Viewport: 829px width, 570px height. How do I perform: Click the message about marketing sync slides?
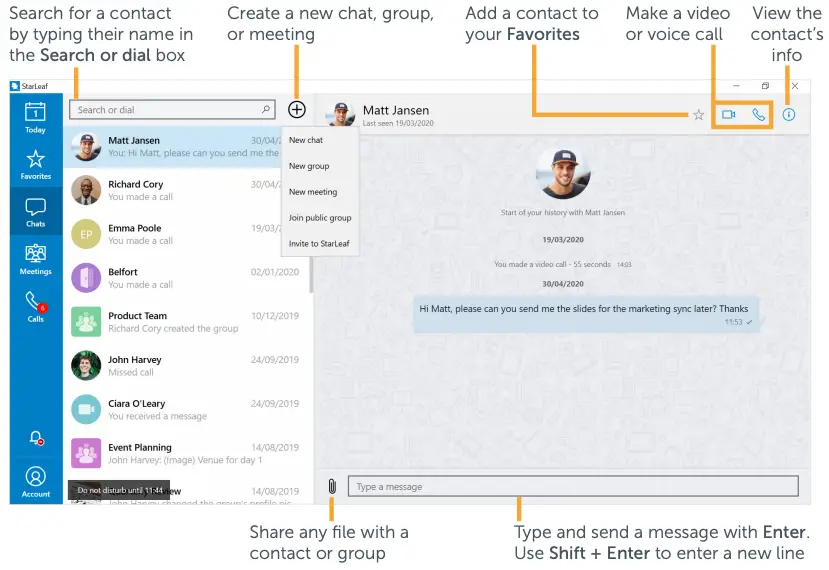[586, 314]
